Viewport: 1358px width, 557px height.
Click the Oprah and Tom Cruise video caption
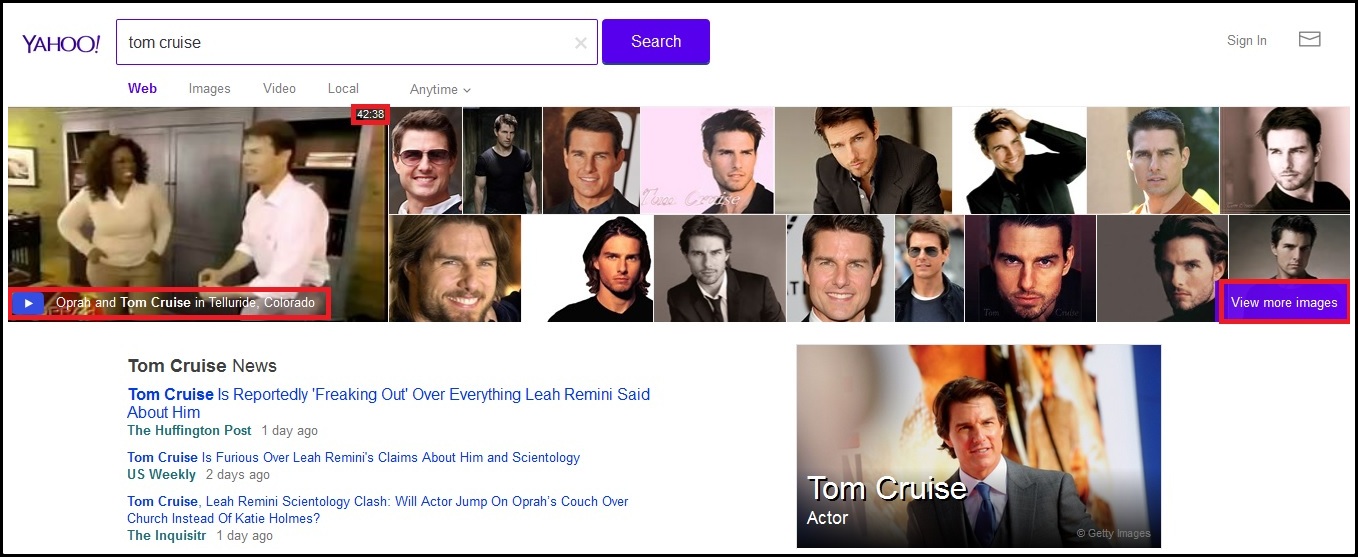click(185, 302)
